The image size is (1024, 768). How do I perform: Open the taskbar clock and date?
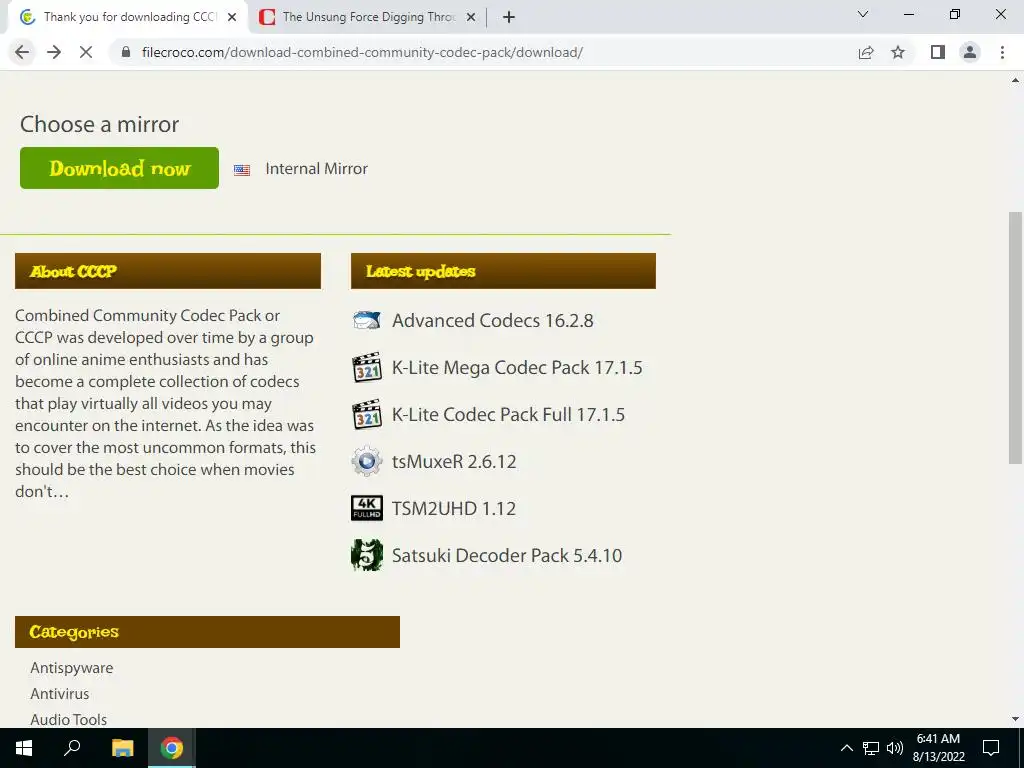(x=938, y=748)
